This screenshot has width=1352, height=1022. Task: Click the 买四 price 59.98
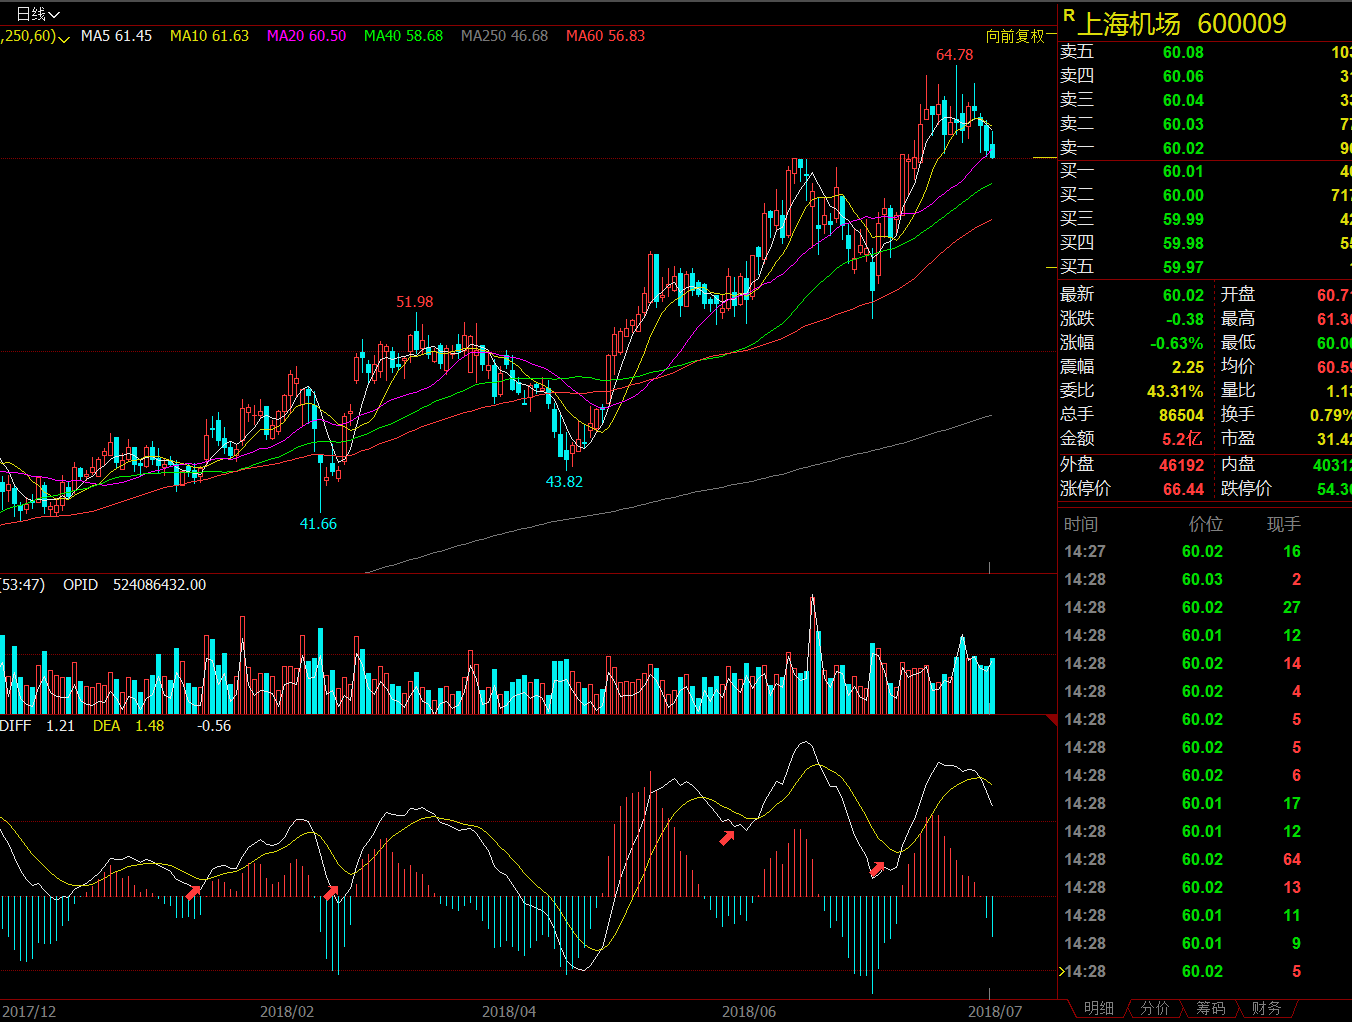1183,243
